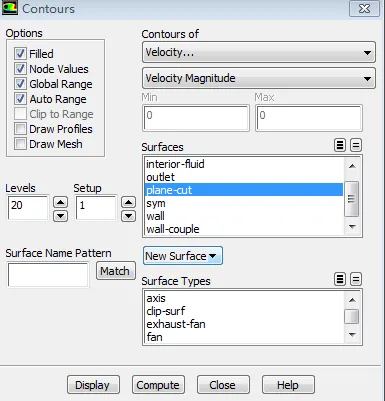Screen dimensions: 385x401
Task: Deselect all icon above Surface Types list
Action: click(356, 279)
